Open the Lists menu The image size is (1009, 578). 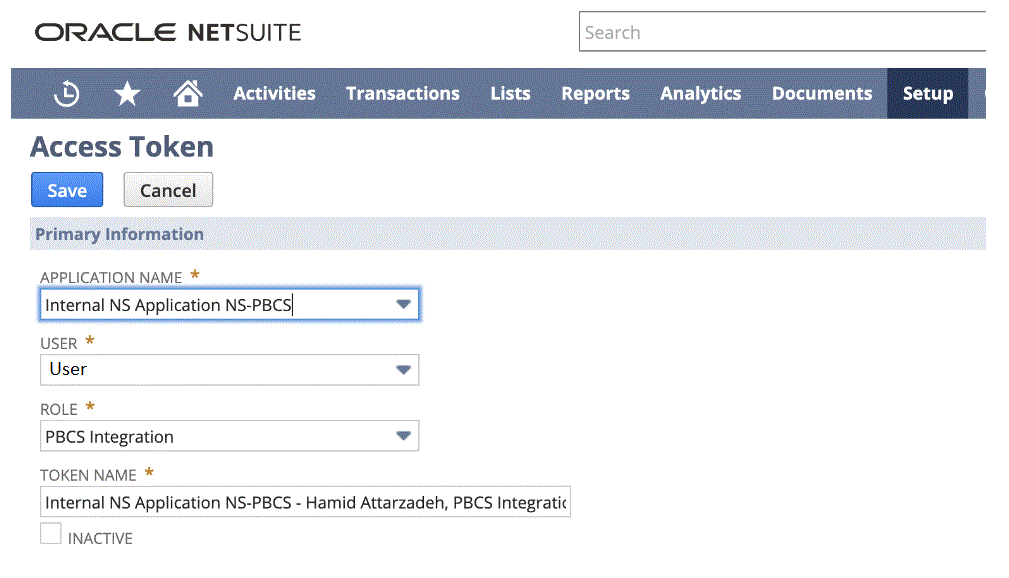[x=510, y=93]
